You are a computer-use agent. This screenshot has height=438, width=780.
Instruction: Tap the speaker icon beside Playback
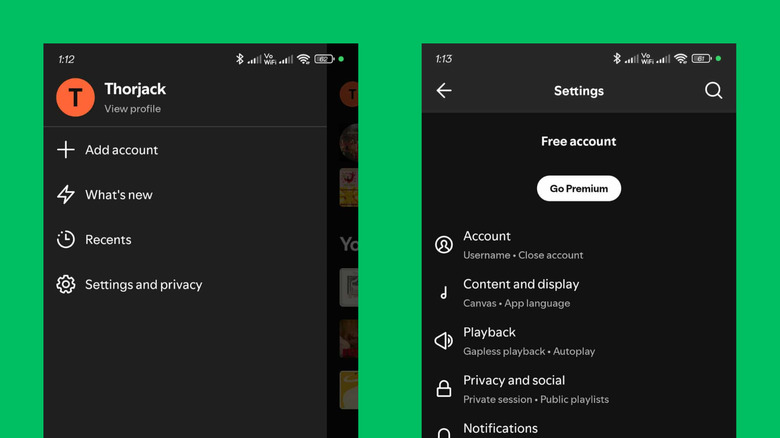(444, 341)
